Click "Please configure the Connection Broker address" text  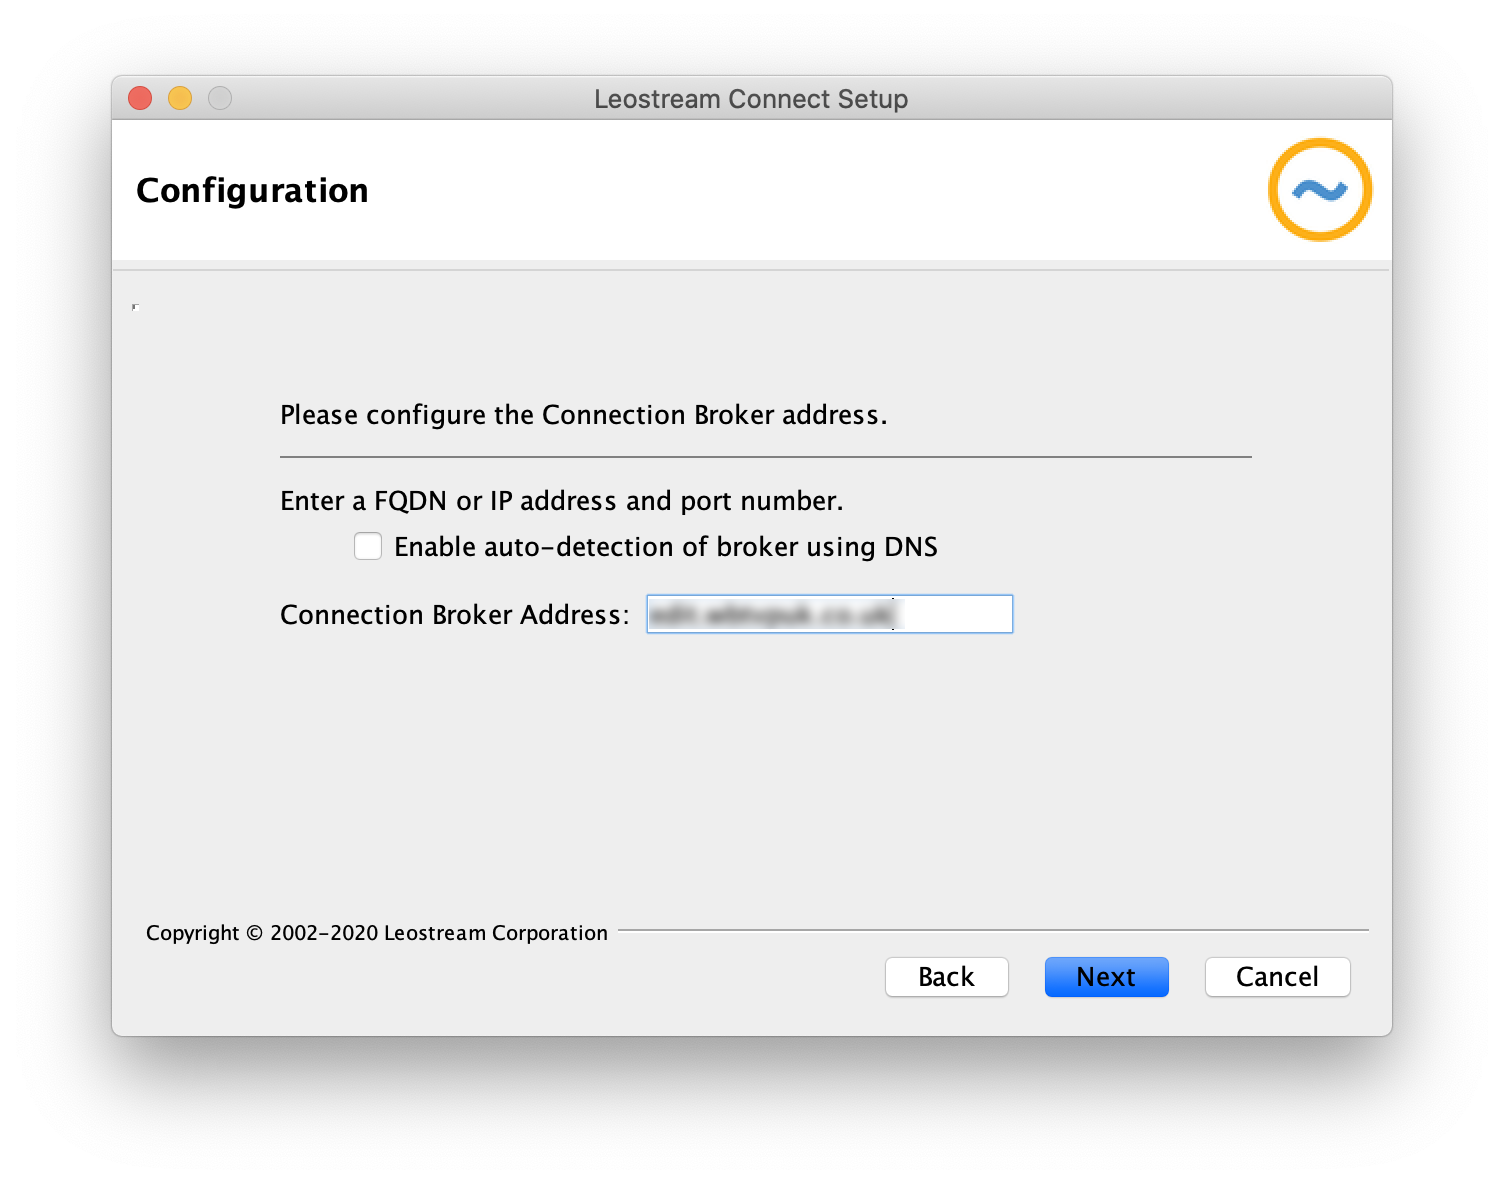coord(583,415)
